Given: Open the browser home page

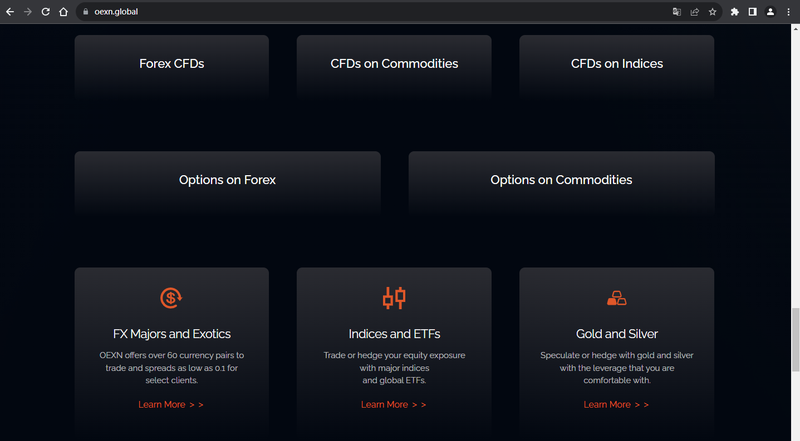Looking at the screenshot, I should (63, 12).
